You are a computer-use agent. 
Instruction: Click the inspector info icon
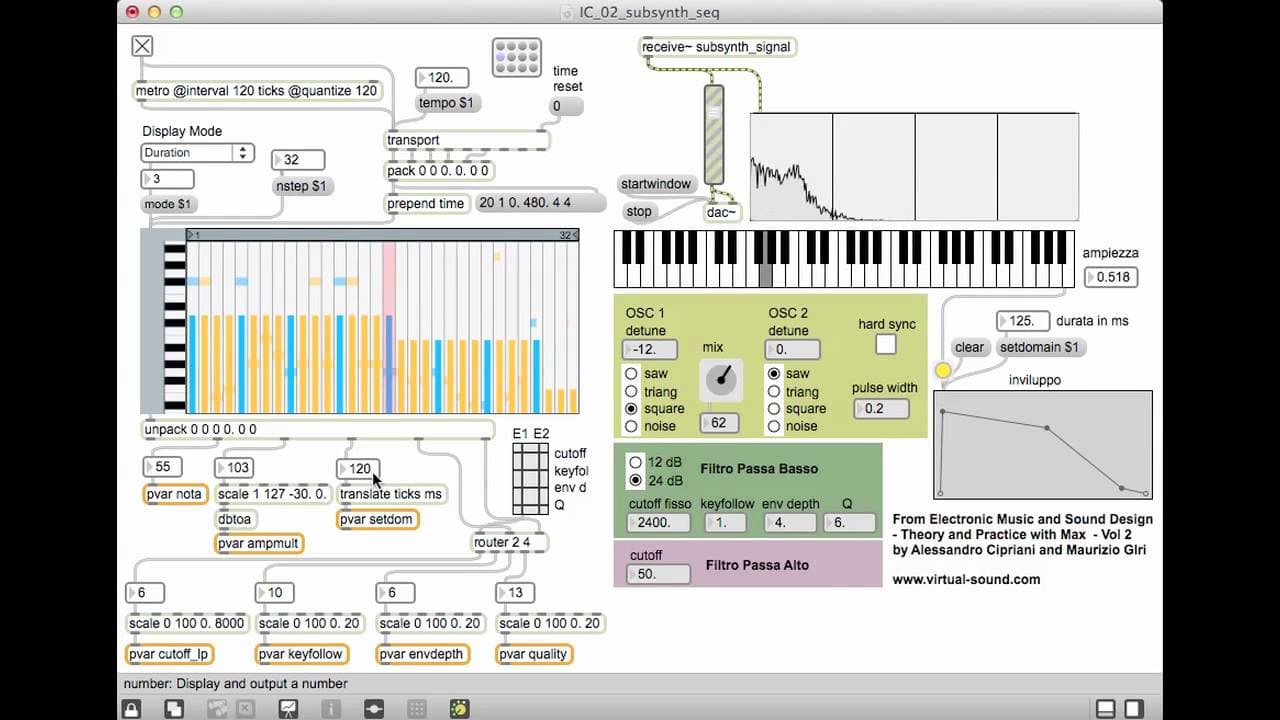pyautogui.click(x=331, y=708)
